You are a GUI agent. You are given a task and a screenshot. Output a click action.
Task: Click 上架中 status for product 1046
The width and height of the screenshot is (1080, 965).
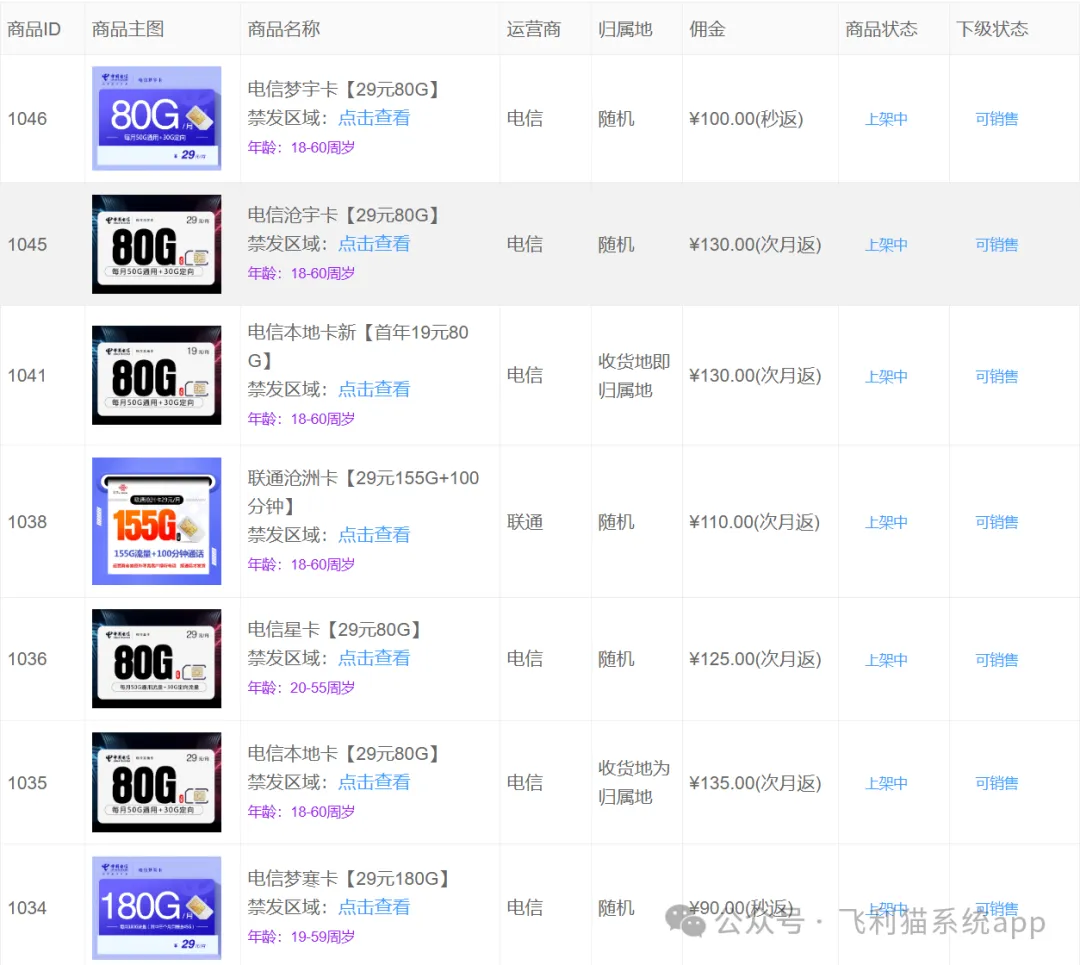coord(886,119)
